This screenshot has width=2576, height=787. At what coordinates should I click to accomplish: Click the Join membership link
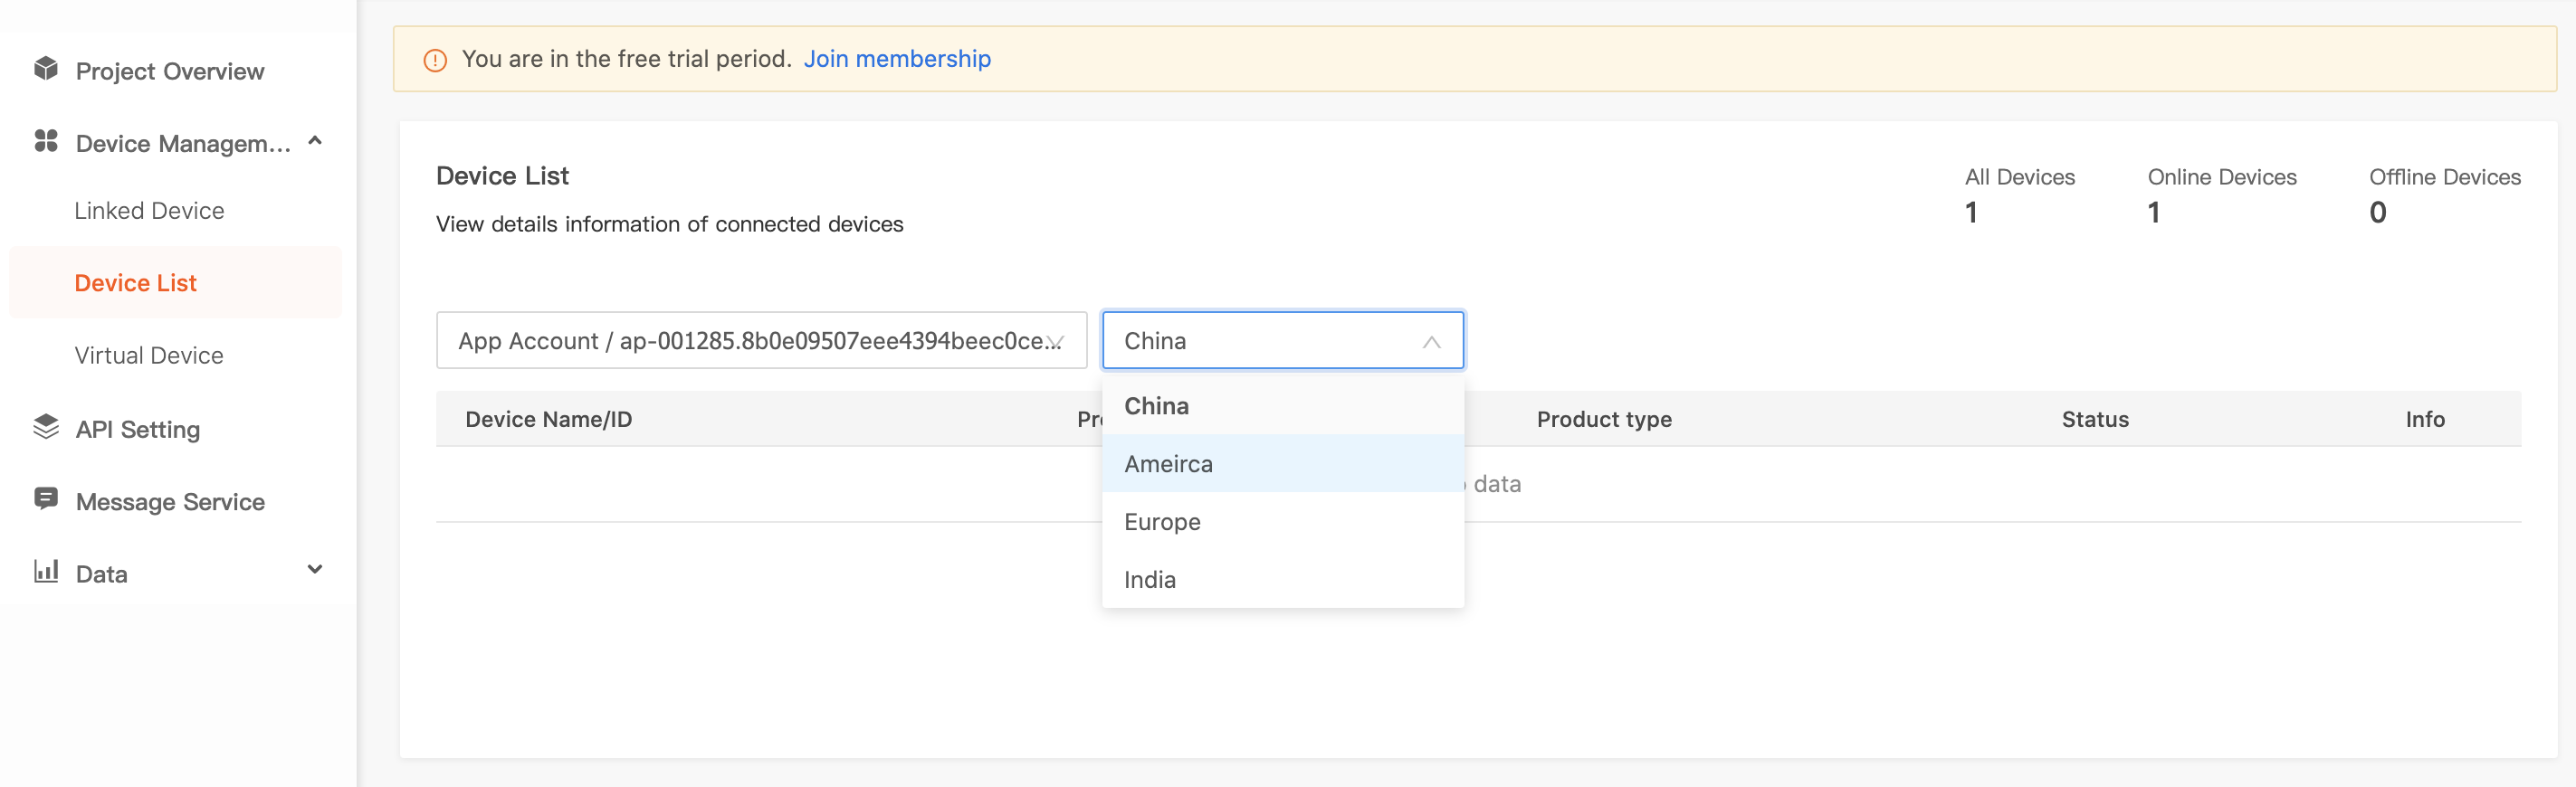click(x=897, y=59)
